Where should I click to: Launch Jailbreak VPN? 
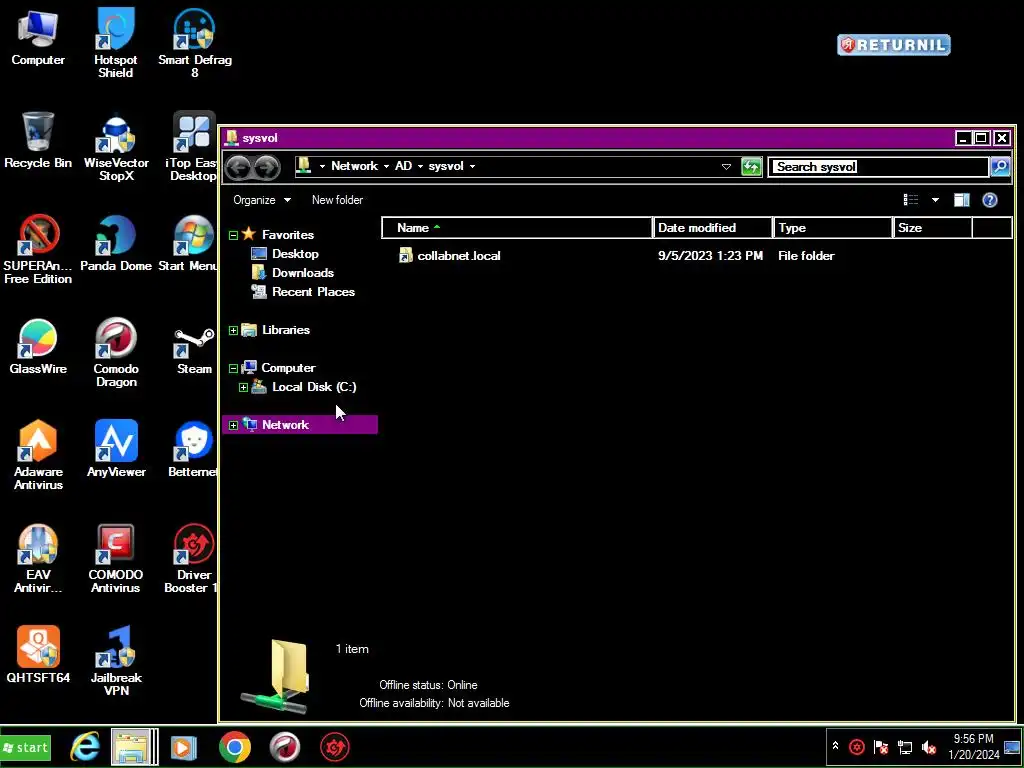coord(116,662)
